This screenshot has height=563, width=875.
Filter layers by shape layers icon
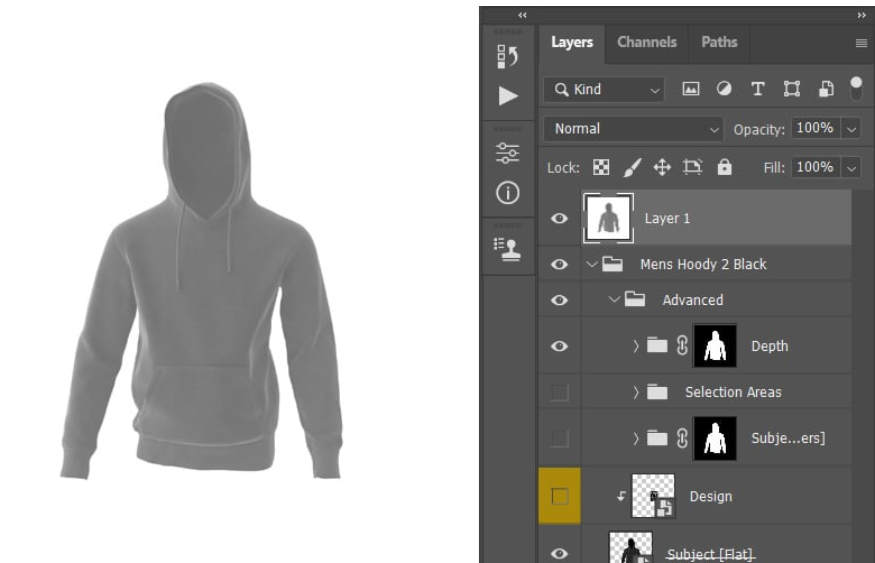click(791, 89)
